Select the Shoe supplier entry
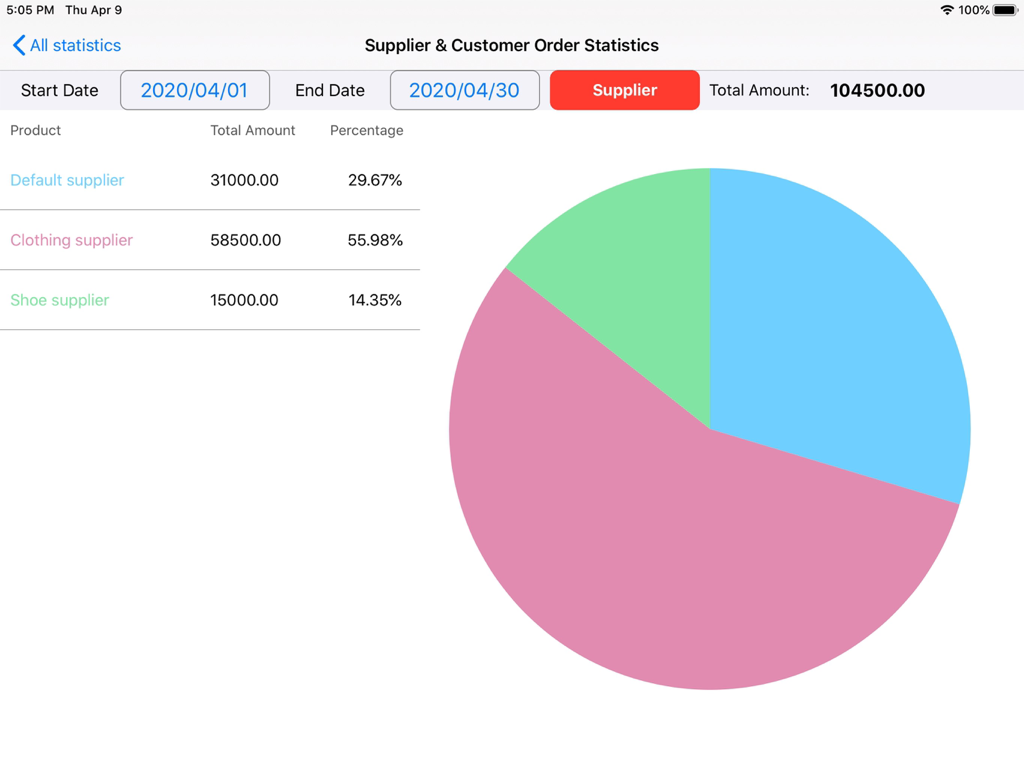Image resolution: width=1024 pixels, height=768 pixels. 59,300
